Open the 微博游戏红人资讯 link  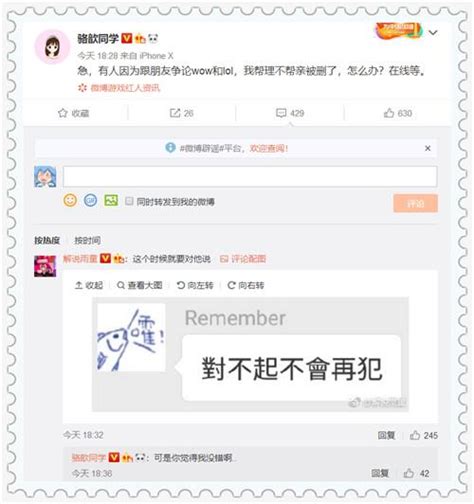125,88
